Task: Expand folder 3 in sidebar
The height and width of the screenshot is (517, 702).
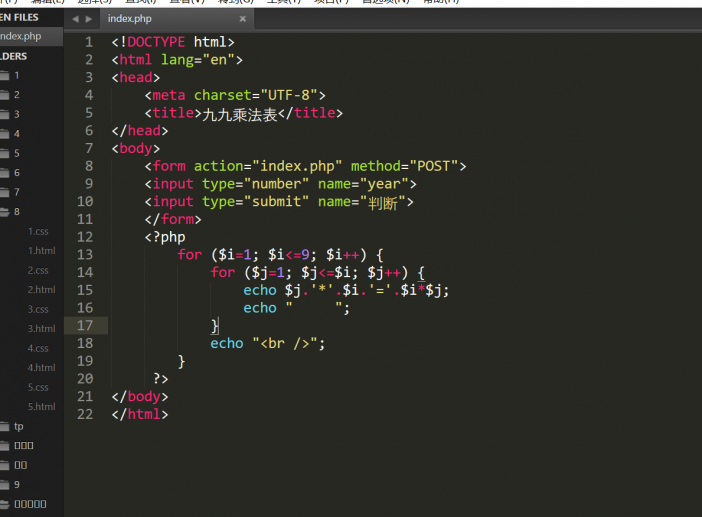Action: [x=17, y=114]
